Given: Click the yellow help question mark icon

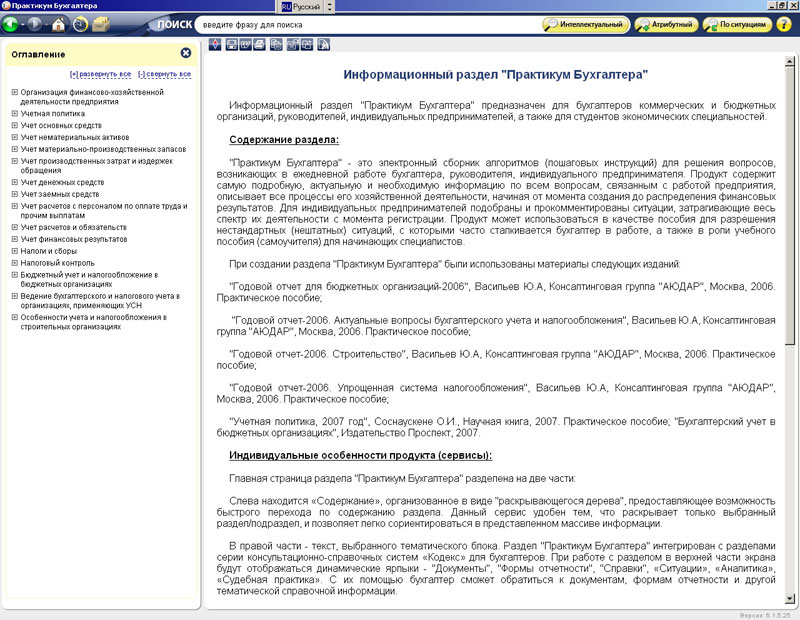Looking at the screenshot, I should pyautogui.click(x=783, y=24).
